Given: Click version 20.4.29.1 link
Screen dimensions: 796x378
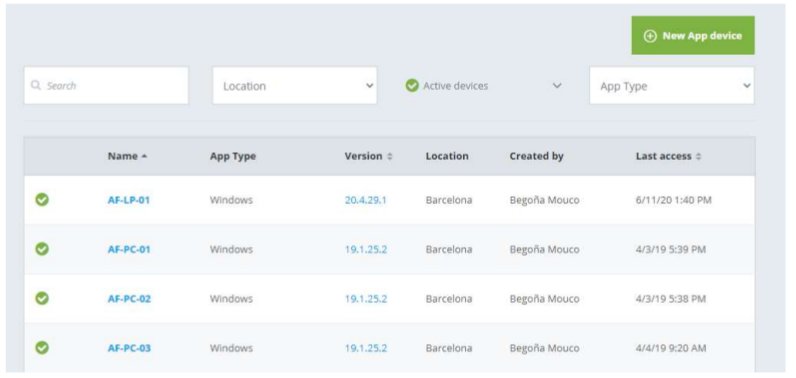Looking at the screenshot, I should [366, 200].
